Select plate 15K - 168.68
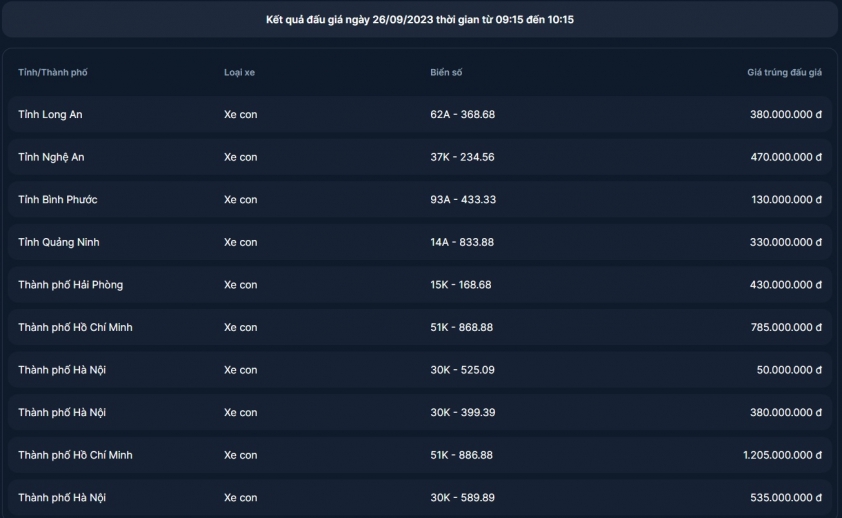This screenshot has height=518, width=842. pos(460,285)
